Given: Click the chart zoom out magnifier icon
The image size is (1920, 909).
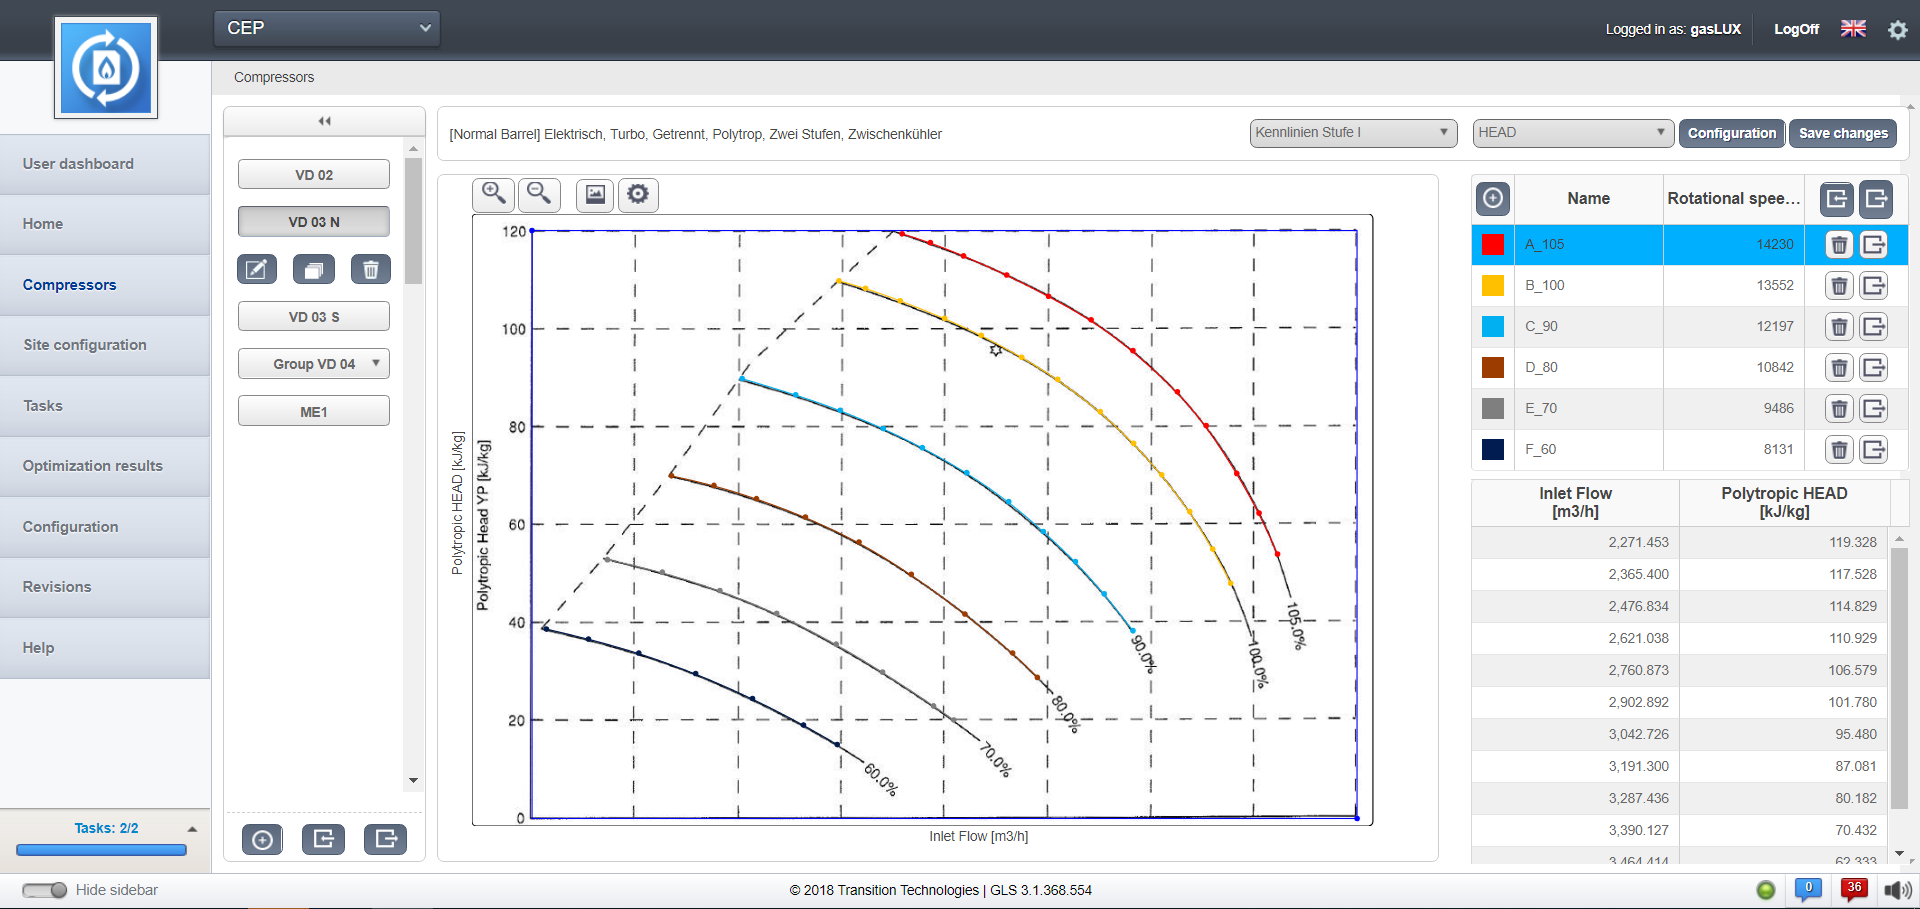Looking at the screenshot, I should (x=539, y=194).
